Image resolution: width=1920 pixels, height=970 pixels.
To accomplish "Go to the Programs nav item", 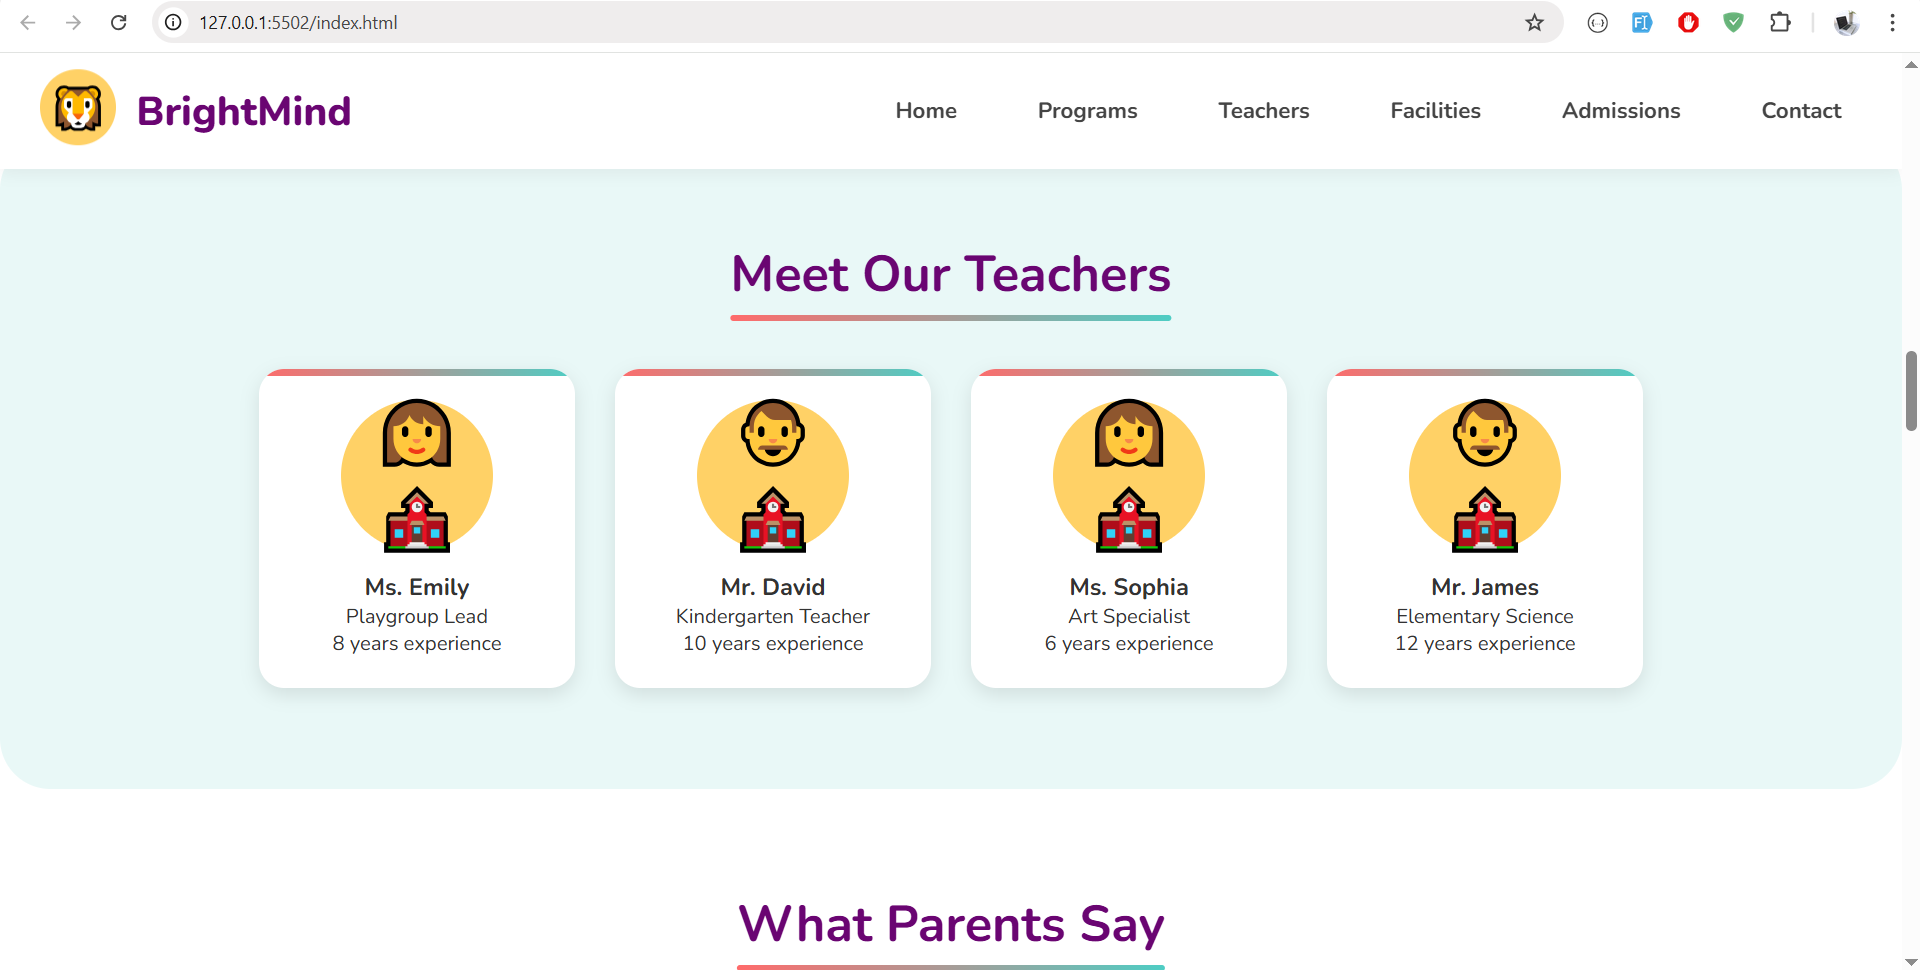I will [1087, 111].
